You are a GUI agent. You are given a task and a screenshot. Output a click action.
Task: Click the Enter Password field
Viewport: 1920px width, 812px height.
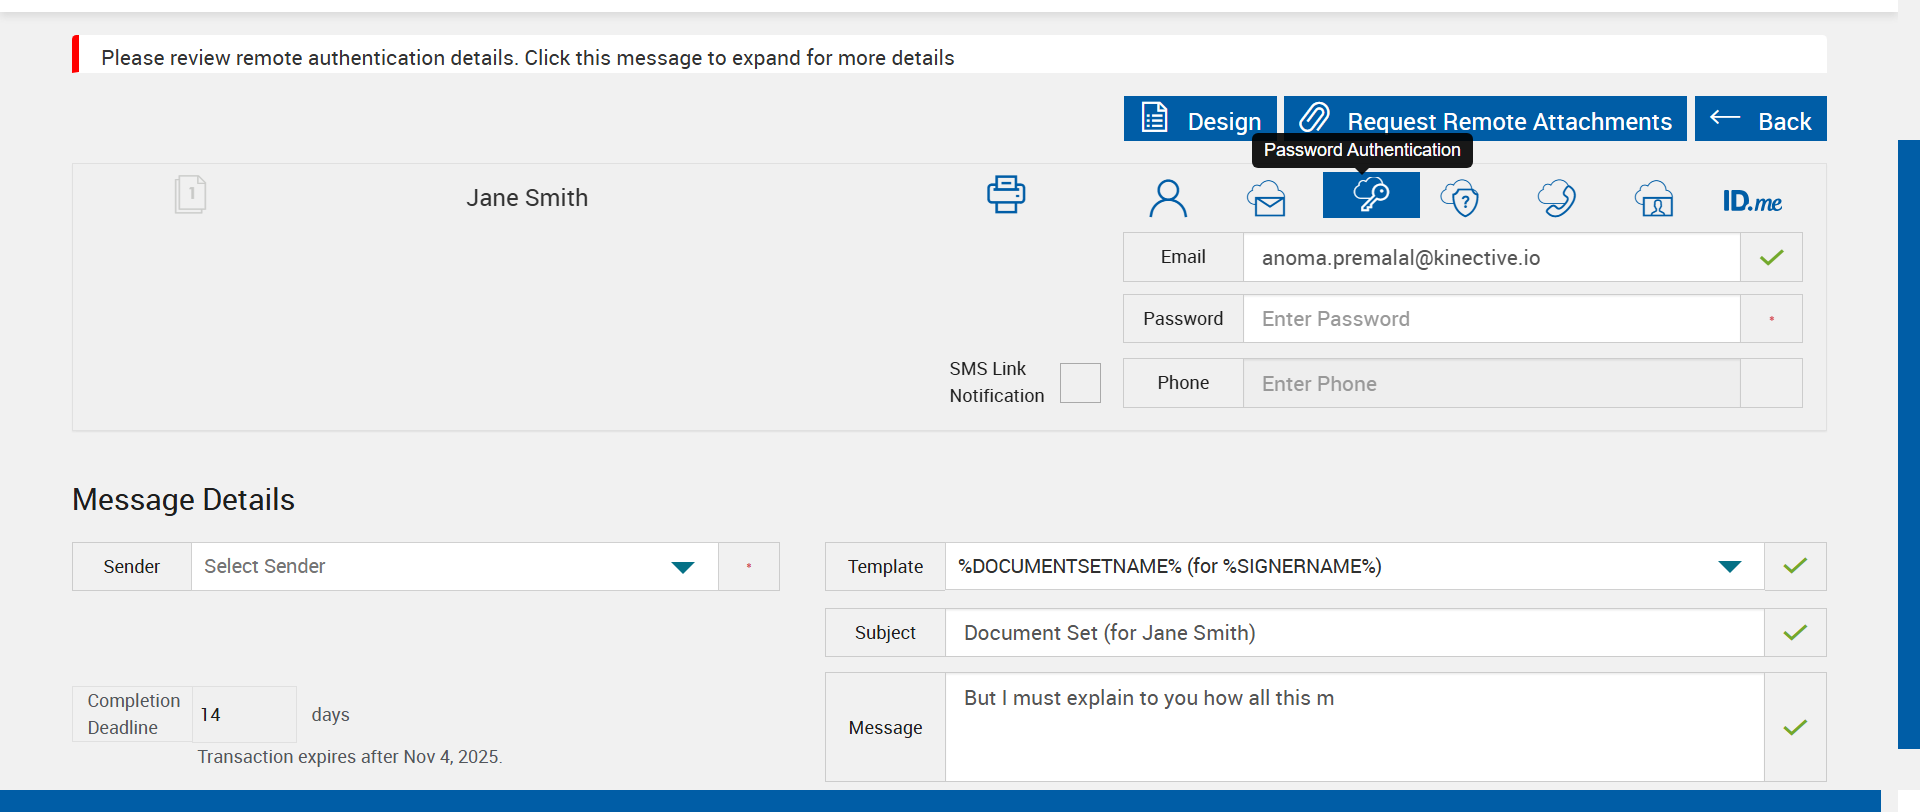pos(1490,319)
